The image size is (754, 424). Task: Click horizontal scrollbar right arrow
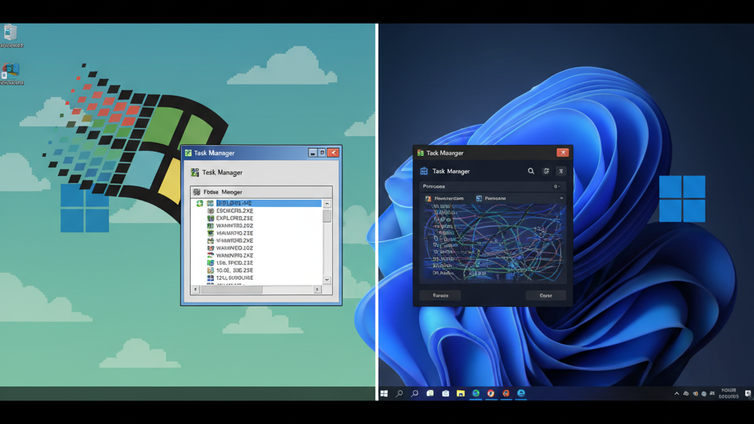click(317, 289)
